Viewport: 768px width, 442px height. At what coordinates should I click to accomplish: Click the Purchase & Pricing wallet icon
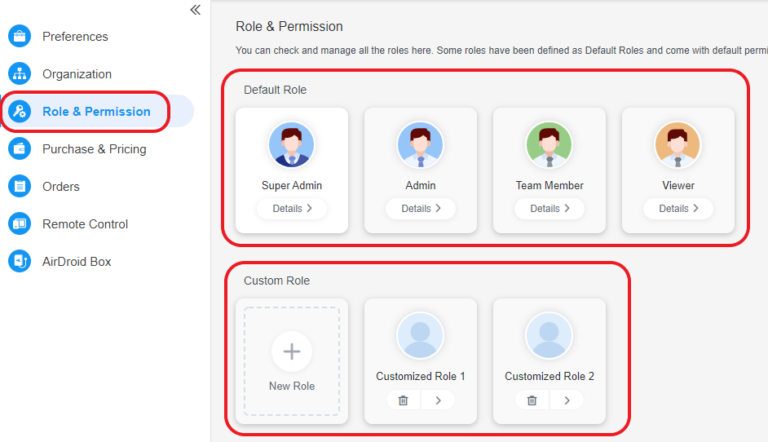coord(20,148)
